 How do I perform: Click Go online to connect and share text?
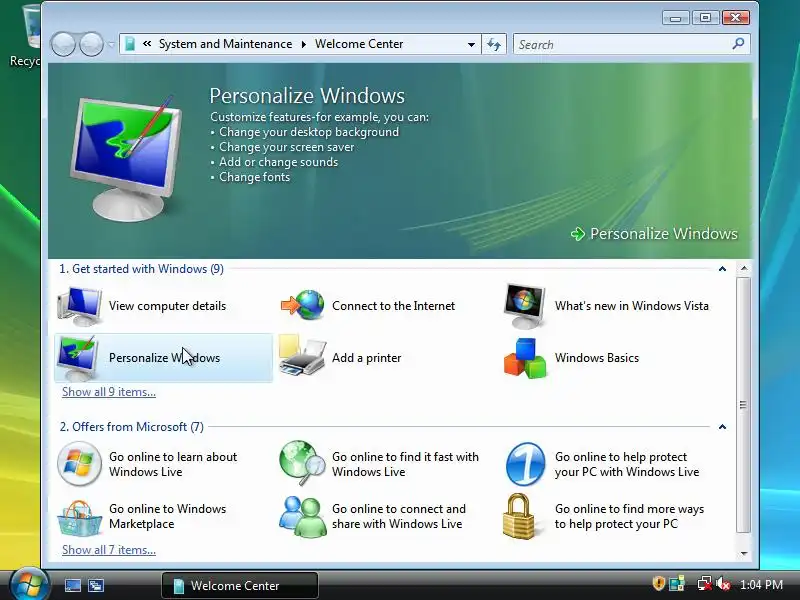[399, 516]
